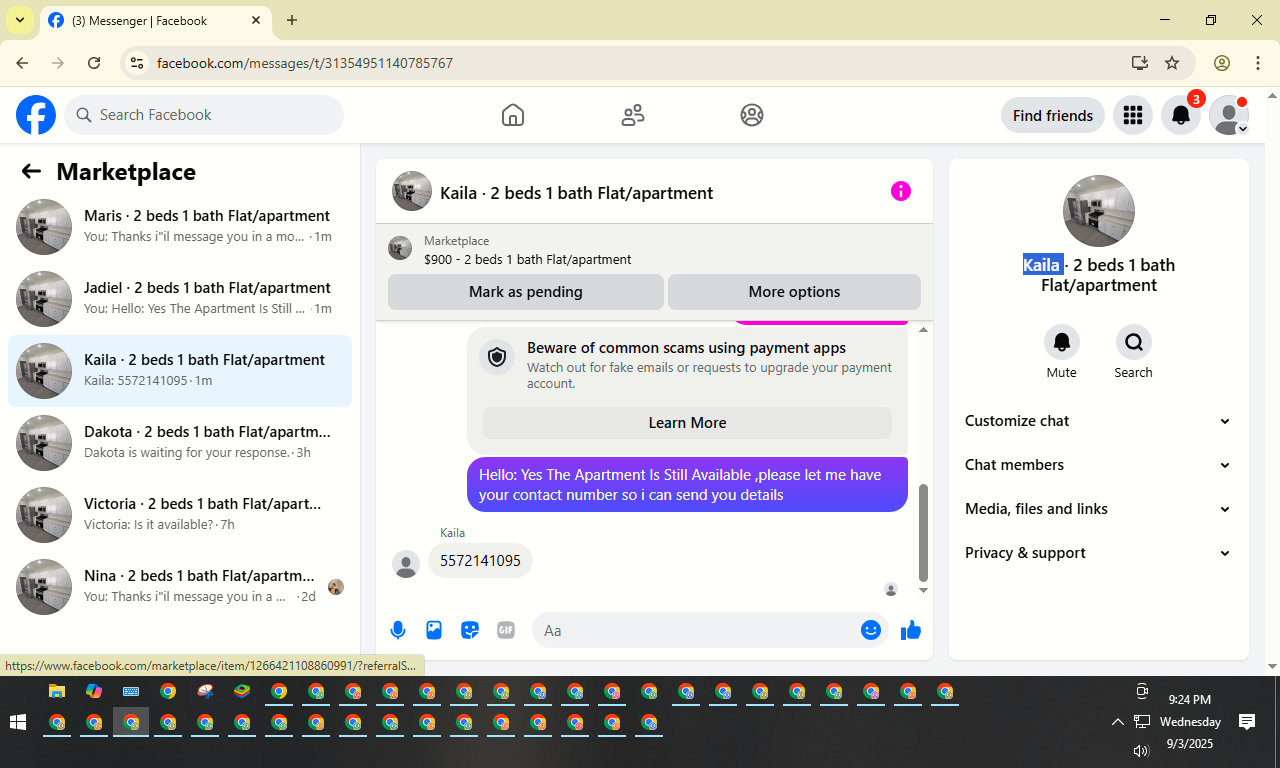The width and height of the screenshot is (1280, 768).
Task: Expand Media, files and links section
Action: click(1099, 509)
